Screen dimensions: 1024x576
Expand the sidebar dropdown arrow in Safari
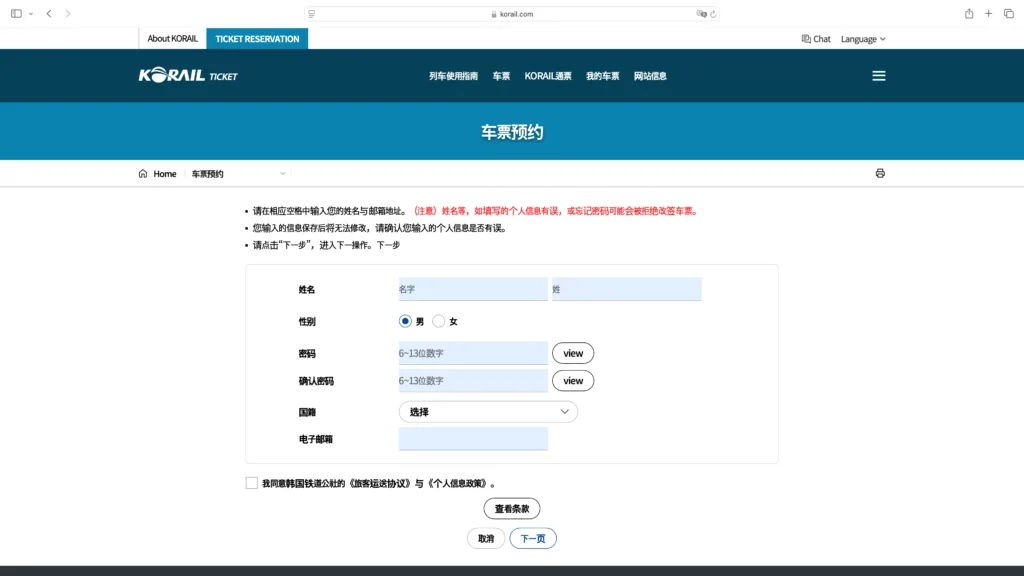pos(31,14)
